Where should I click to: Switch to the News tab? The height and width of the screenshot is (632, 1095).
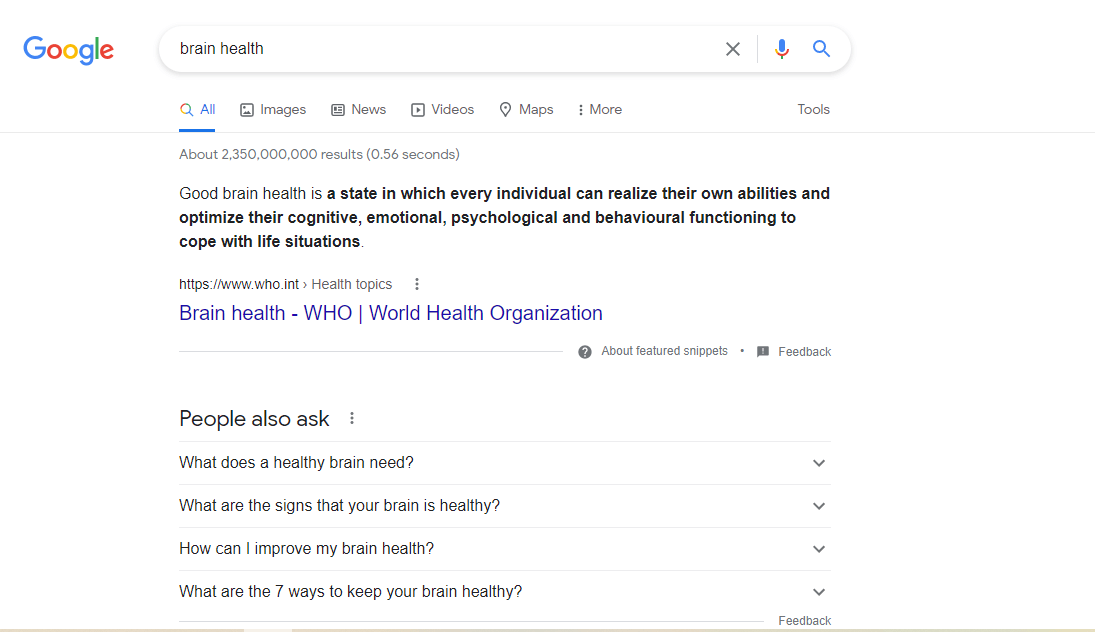pyautogui.click(x=358, y=110)
